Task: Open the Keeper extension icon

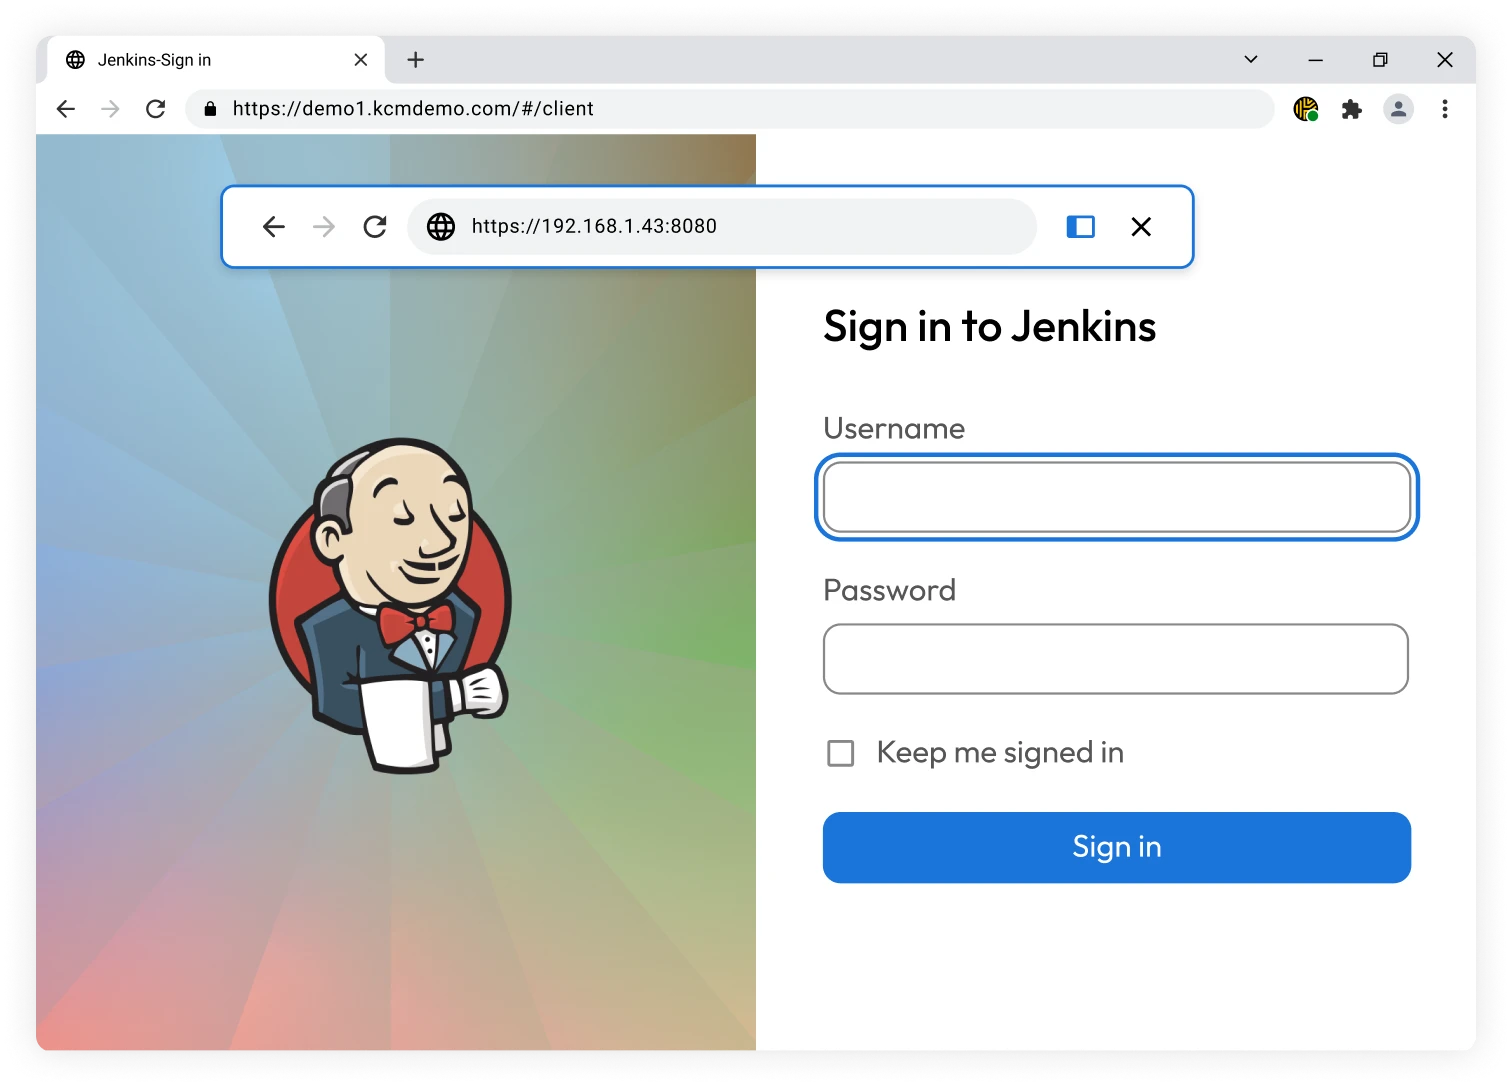Action: [1306, 109]
